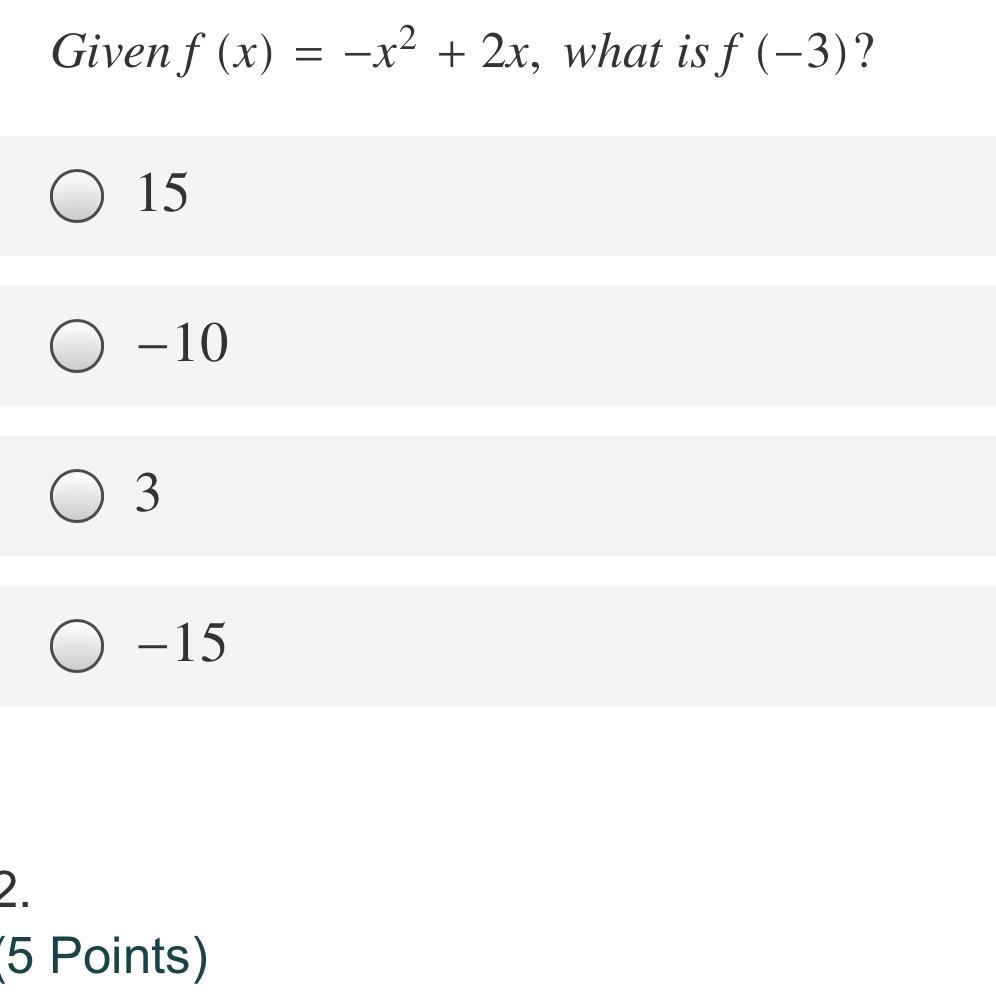Screen dimensions: 996x997
Task: Click the "(−3)" argument in the question
Action: [x=803, y=52]
